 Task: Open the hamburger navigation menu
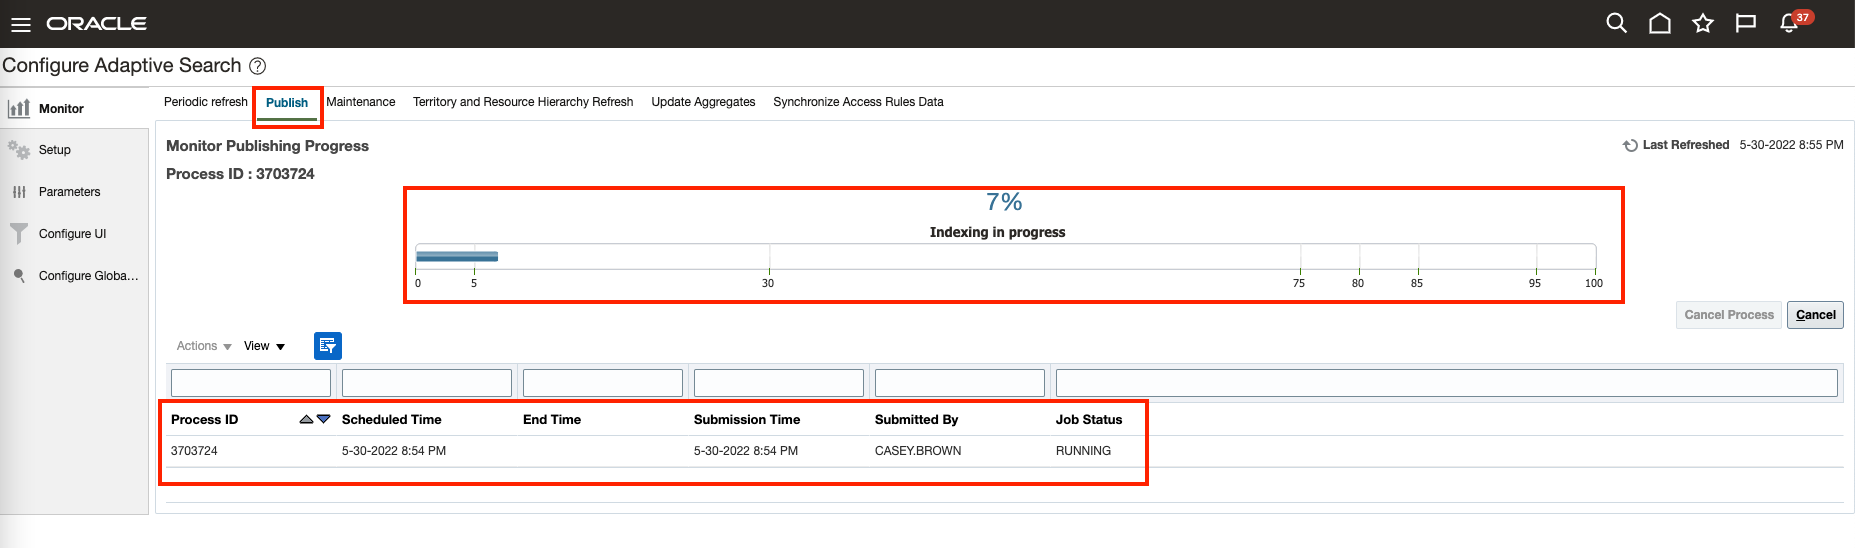pos(20,24)
